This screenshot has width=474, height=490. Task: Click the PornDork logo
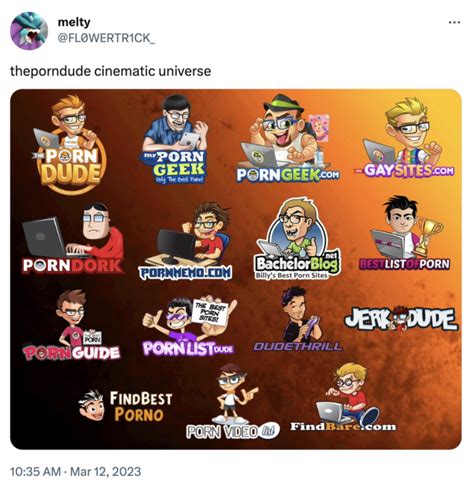pos(73,238)
